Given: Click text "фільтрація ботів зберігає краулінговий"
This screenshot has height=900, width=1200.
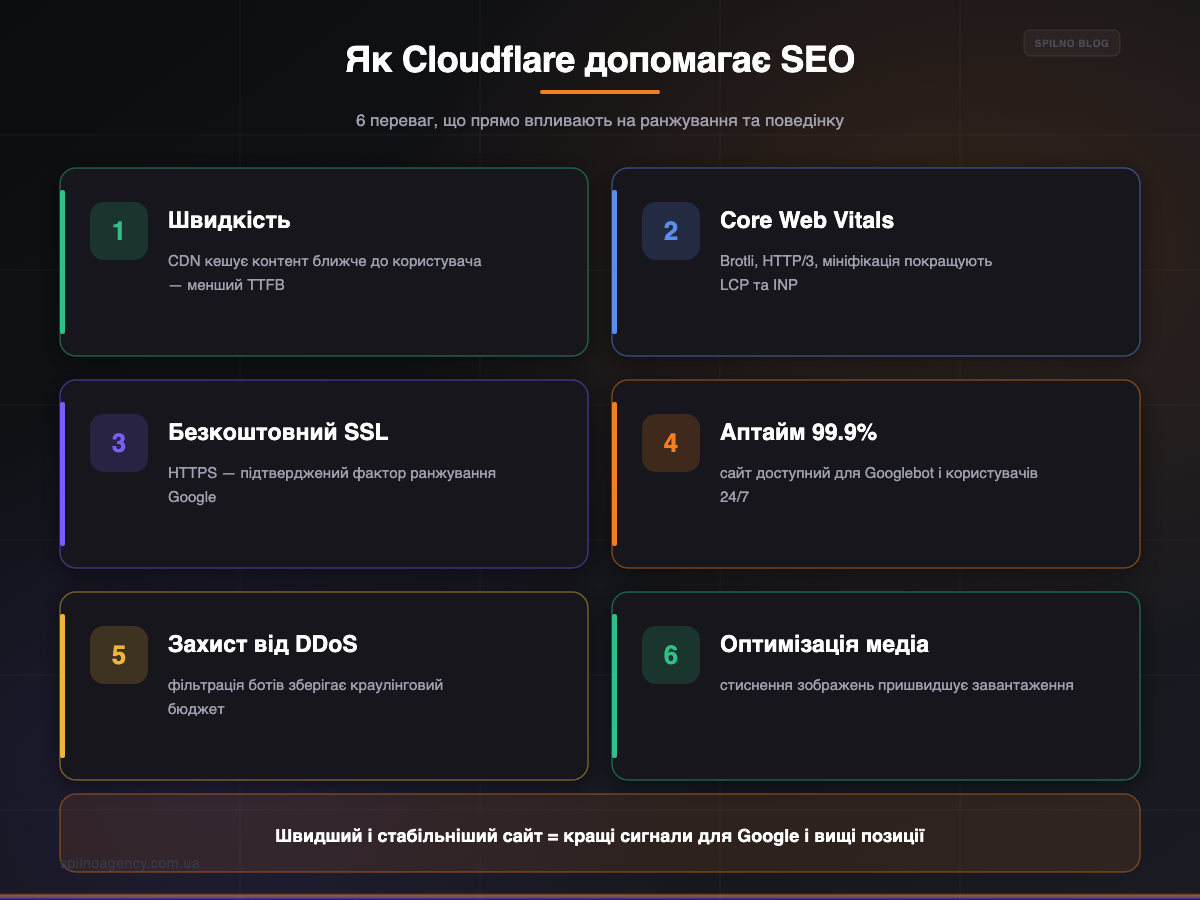Looking at the screenshot, I should point(306,685).
